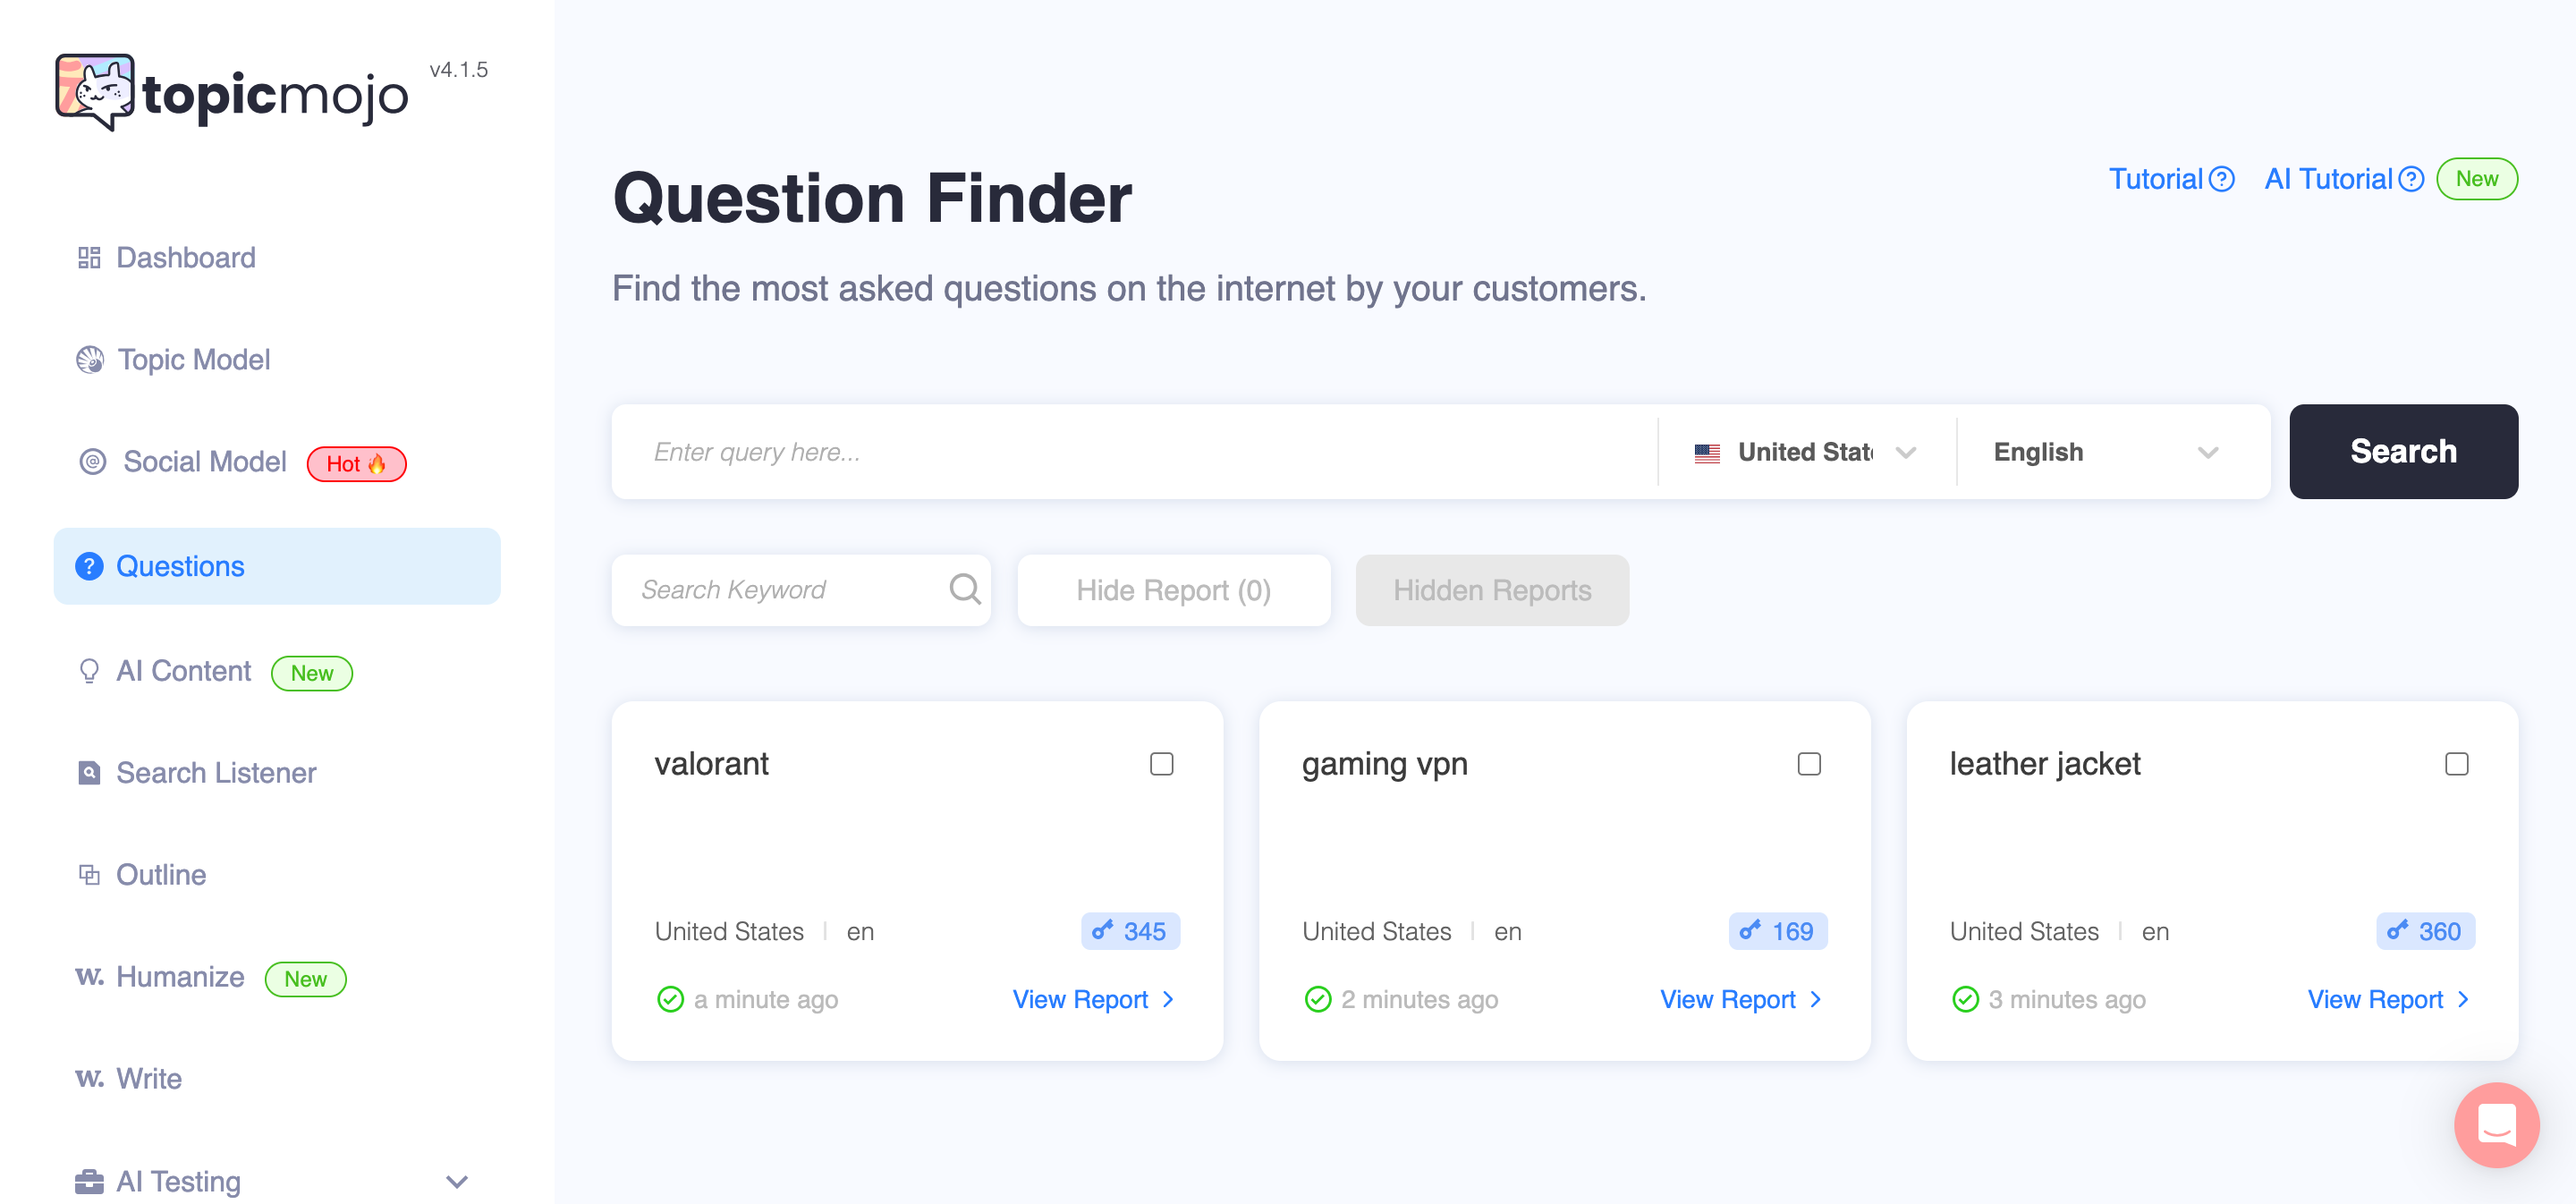Click the magnifier icon in Search Keyword
This screenshot has height=1204, width=2576.
964,589
